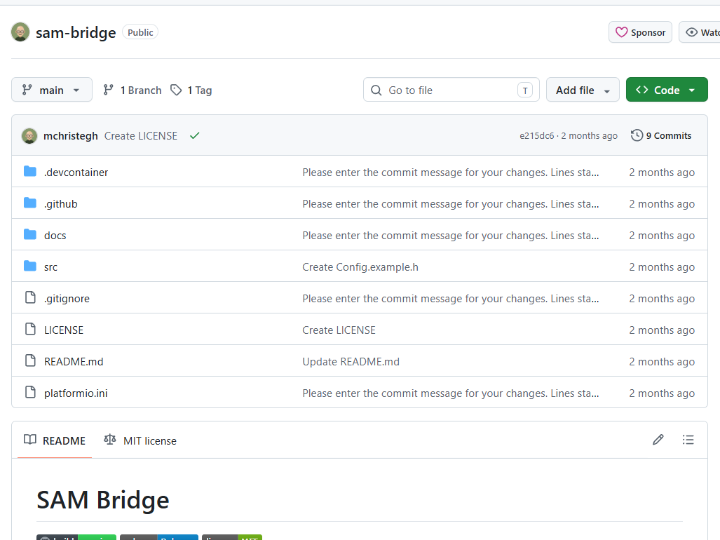This screenshot has width=720, height=540.
Task: Click the 1 Tag label icon
Action: point(176,90)
